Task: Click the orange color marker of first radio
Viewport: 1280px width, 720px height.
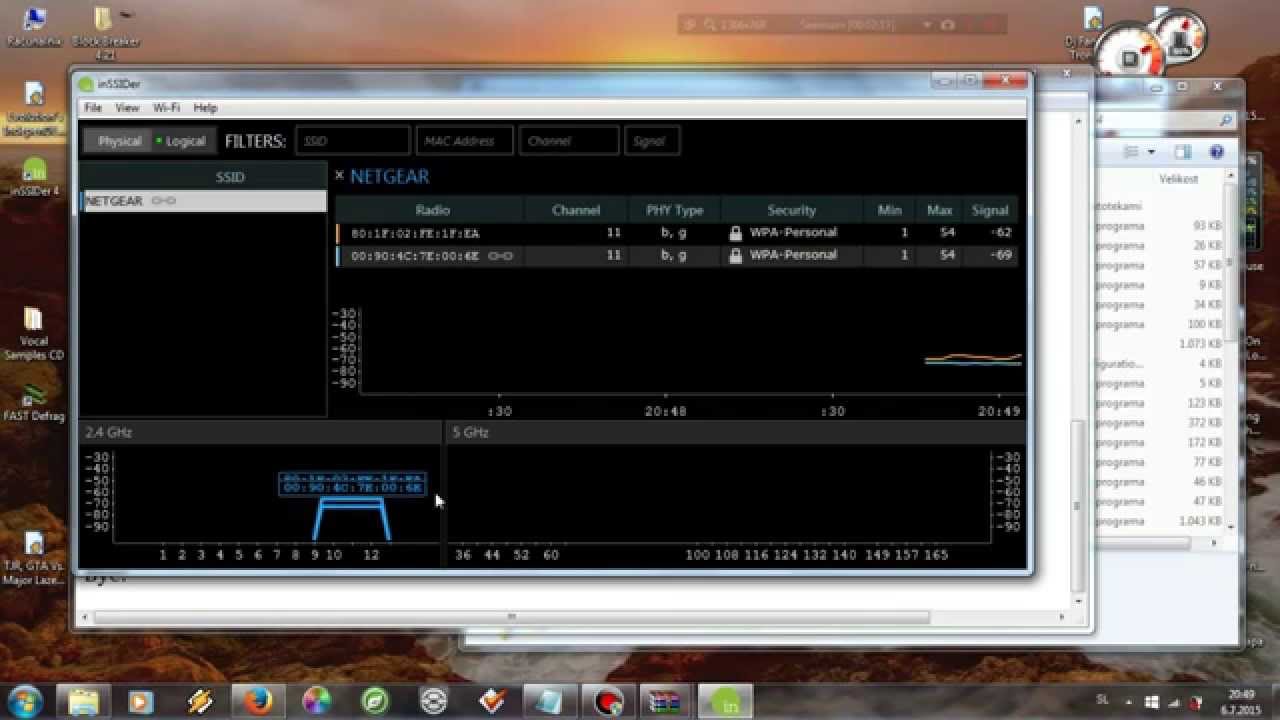Action: (338, 233)
